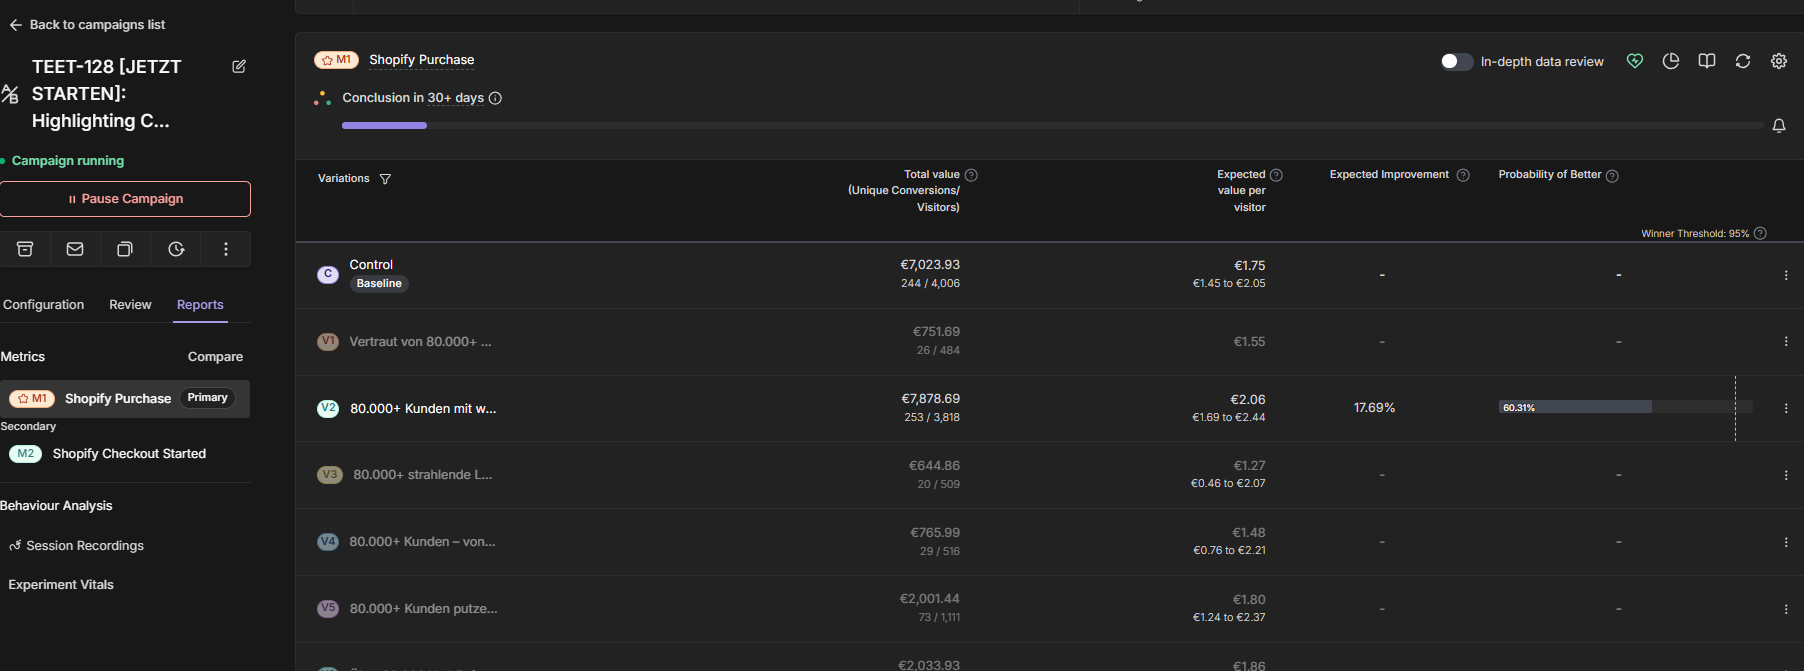Select Shopify Checkout Started secondary metric

(129, 454)
